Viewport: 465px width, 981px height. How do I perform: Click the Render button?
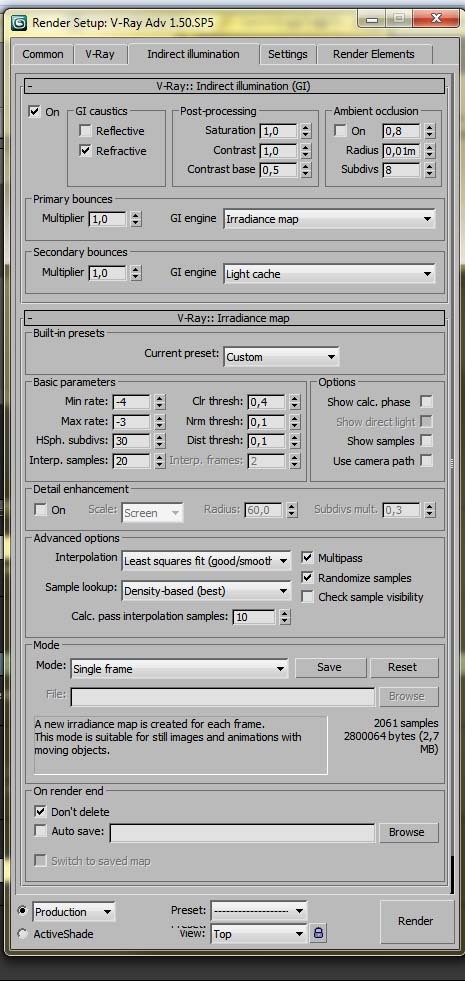416,921
